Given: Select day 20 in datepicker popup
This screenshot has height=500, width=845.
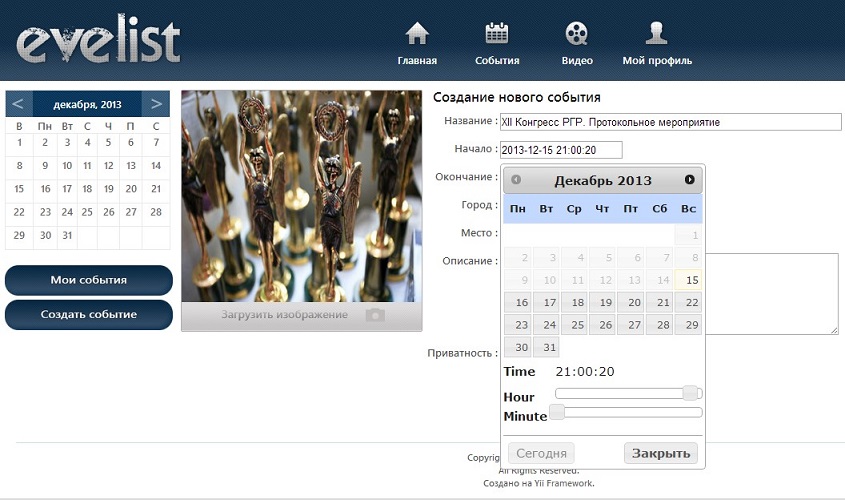Looking at the screenshot, I should (631, 302).
